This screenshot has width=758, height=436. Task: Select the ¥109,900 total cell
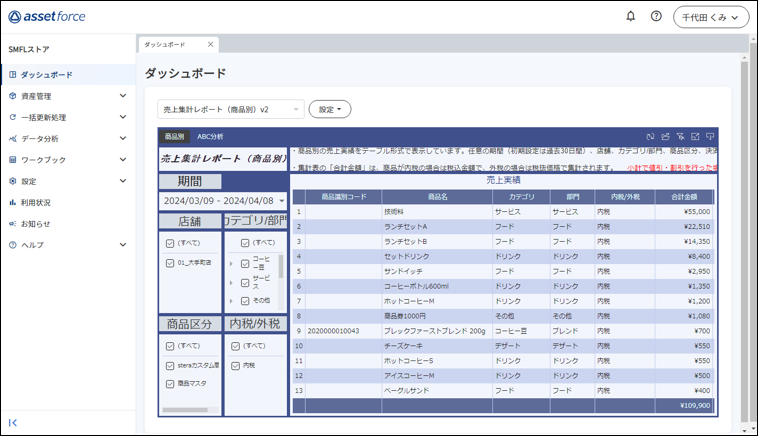coord(684,406)
